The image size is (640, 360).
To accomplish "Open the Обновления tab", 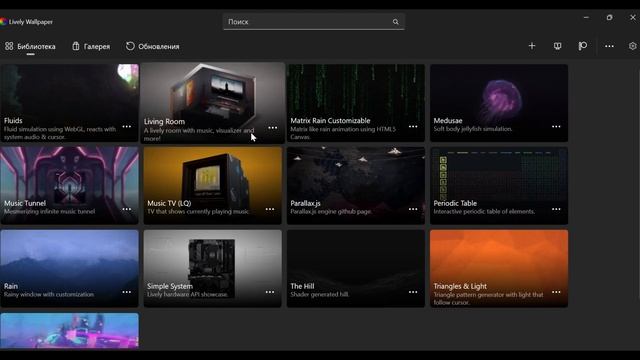I will coord(153,47).
